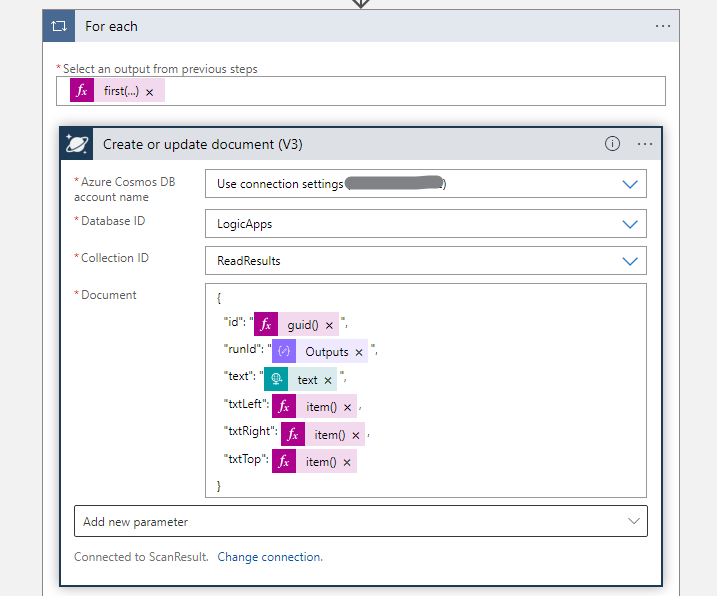
Task: Open the Add new parameter dropdown
Action: (632, 521)
